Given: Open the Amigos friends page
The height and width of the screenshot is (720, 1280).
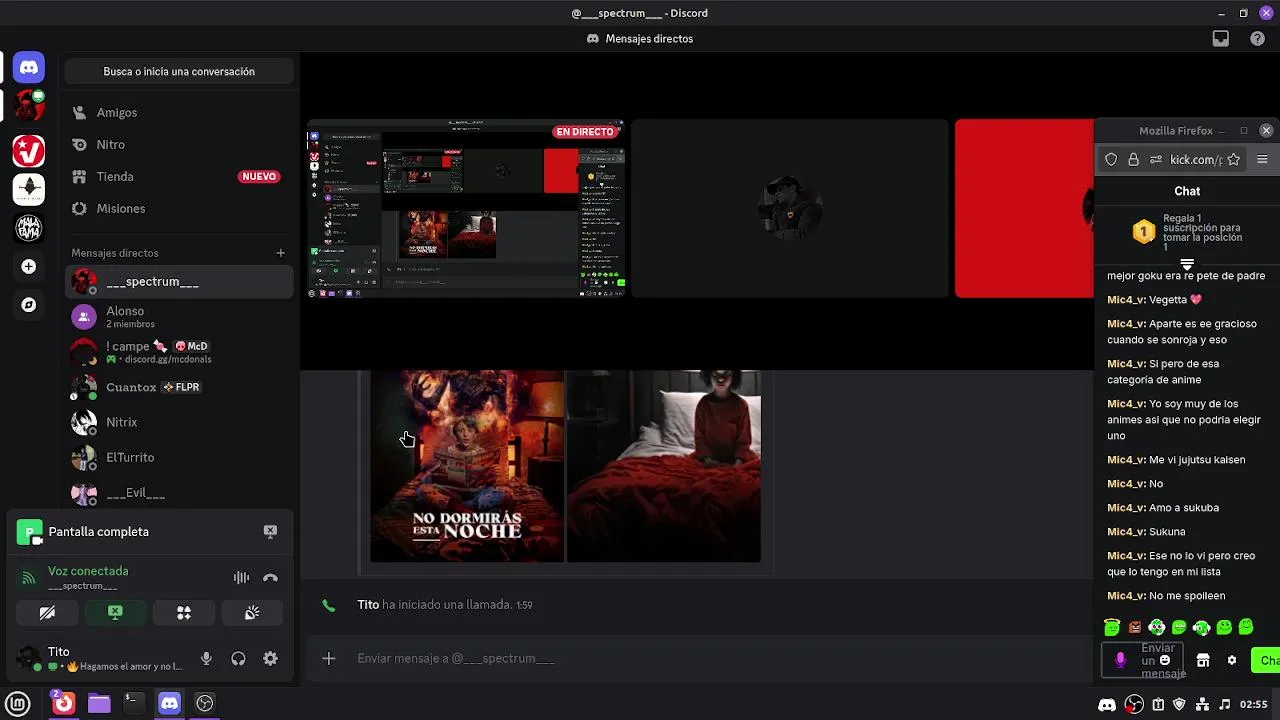Looking at the screenshot, I should (179, 113).
